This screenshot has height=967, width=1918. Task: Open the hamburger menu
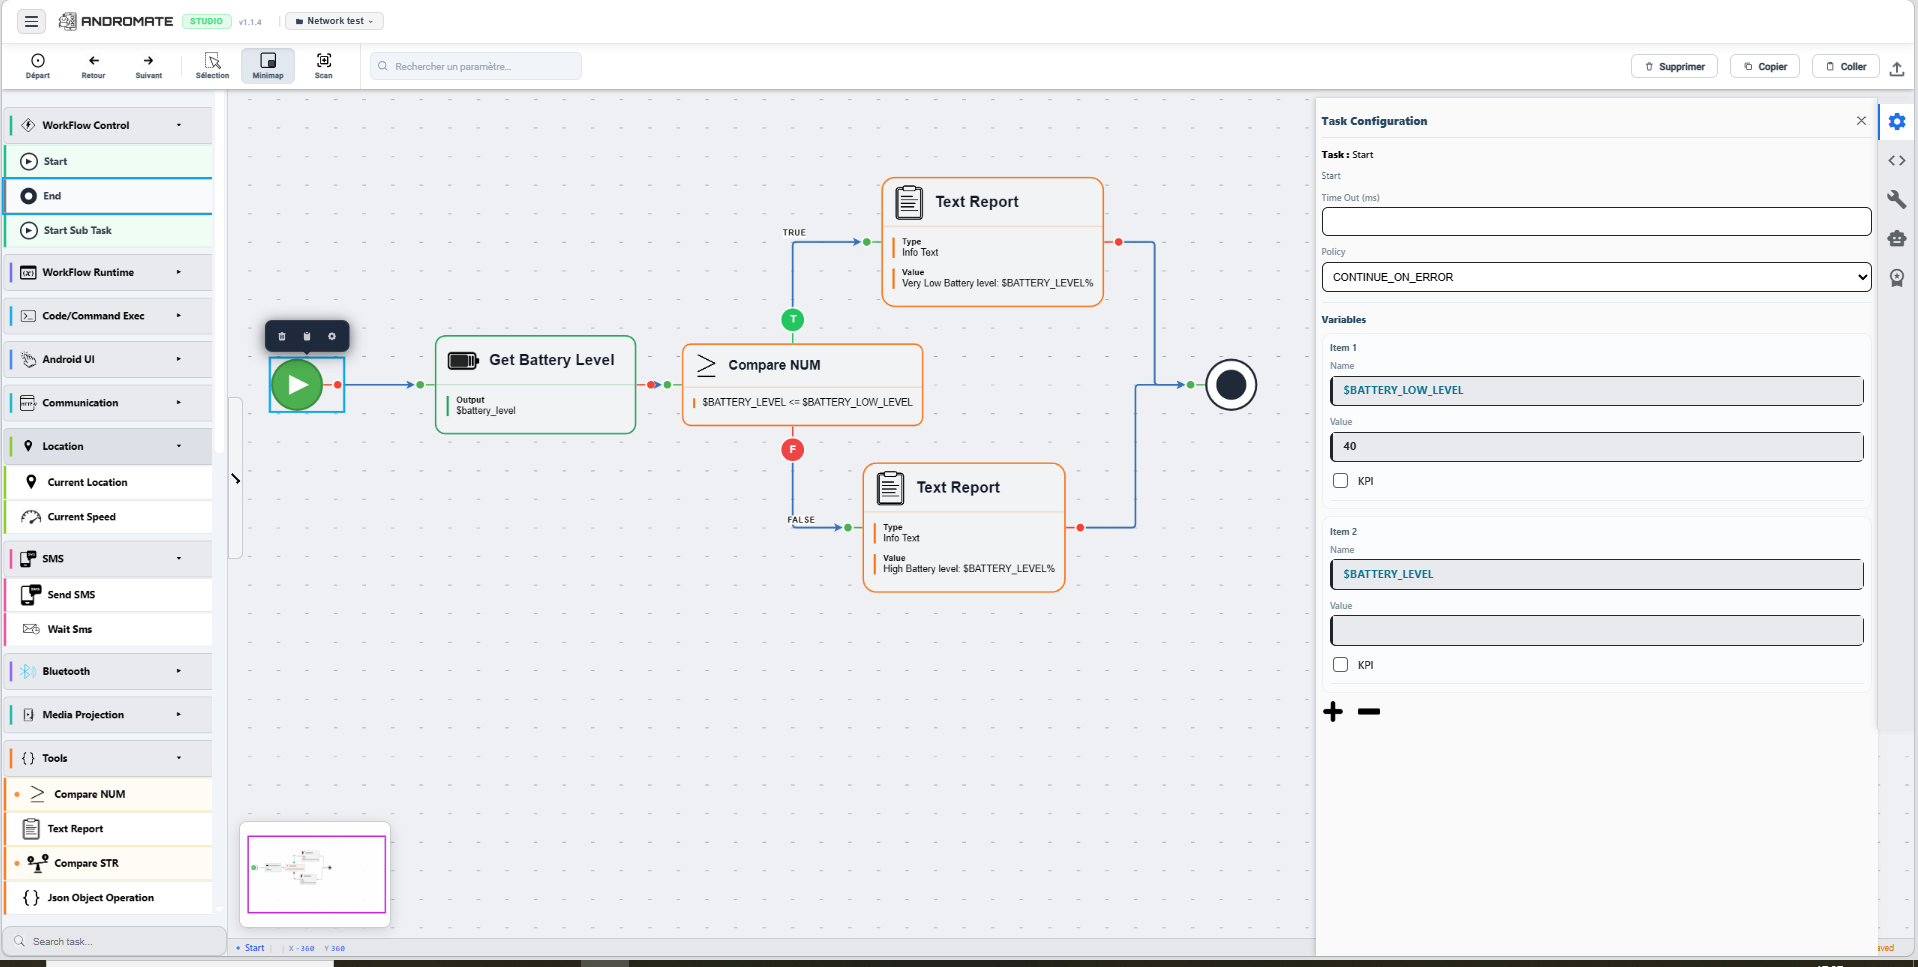[31, 21]
